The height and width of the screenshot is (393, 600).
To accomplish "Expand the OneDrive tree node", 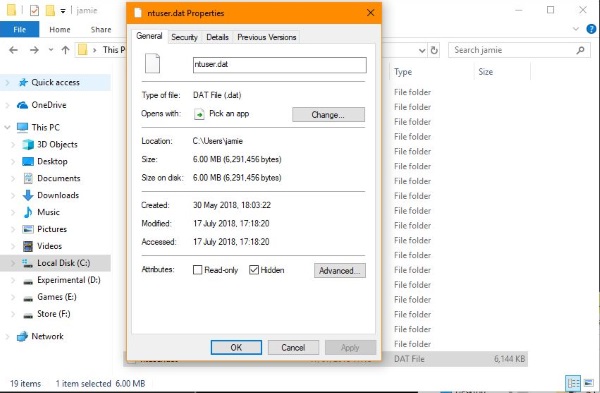I will click(x=7, y=105).
